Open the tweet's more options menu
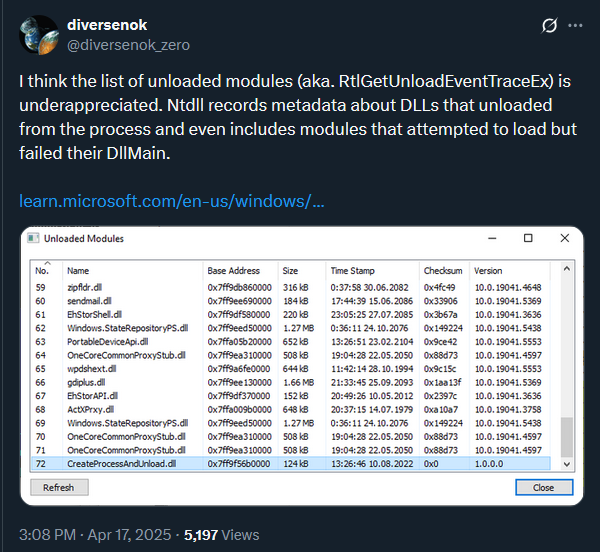The width and height of the screenshot is (600, 552). 575,25
